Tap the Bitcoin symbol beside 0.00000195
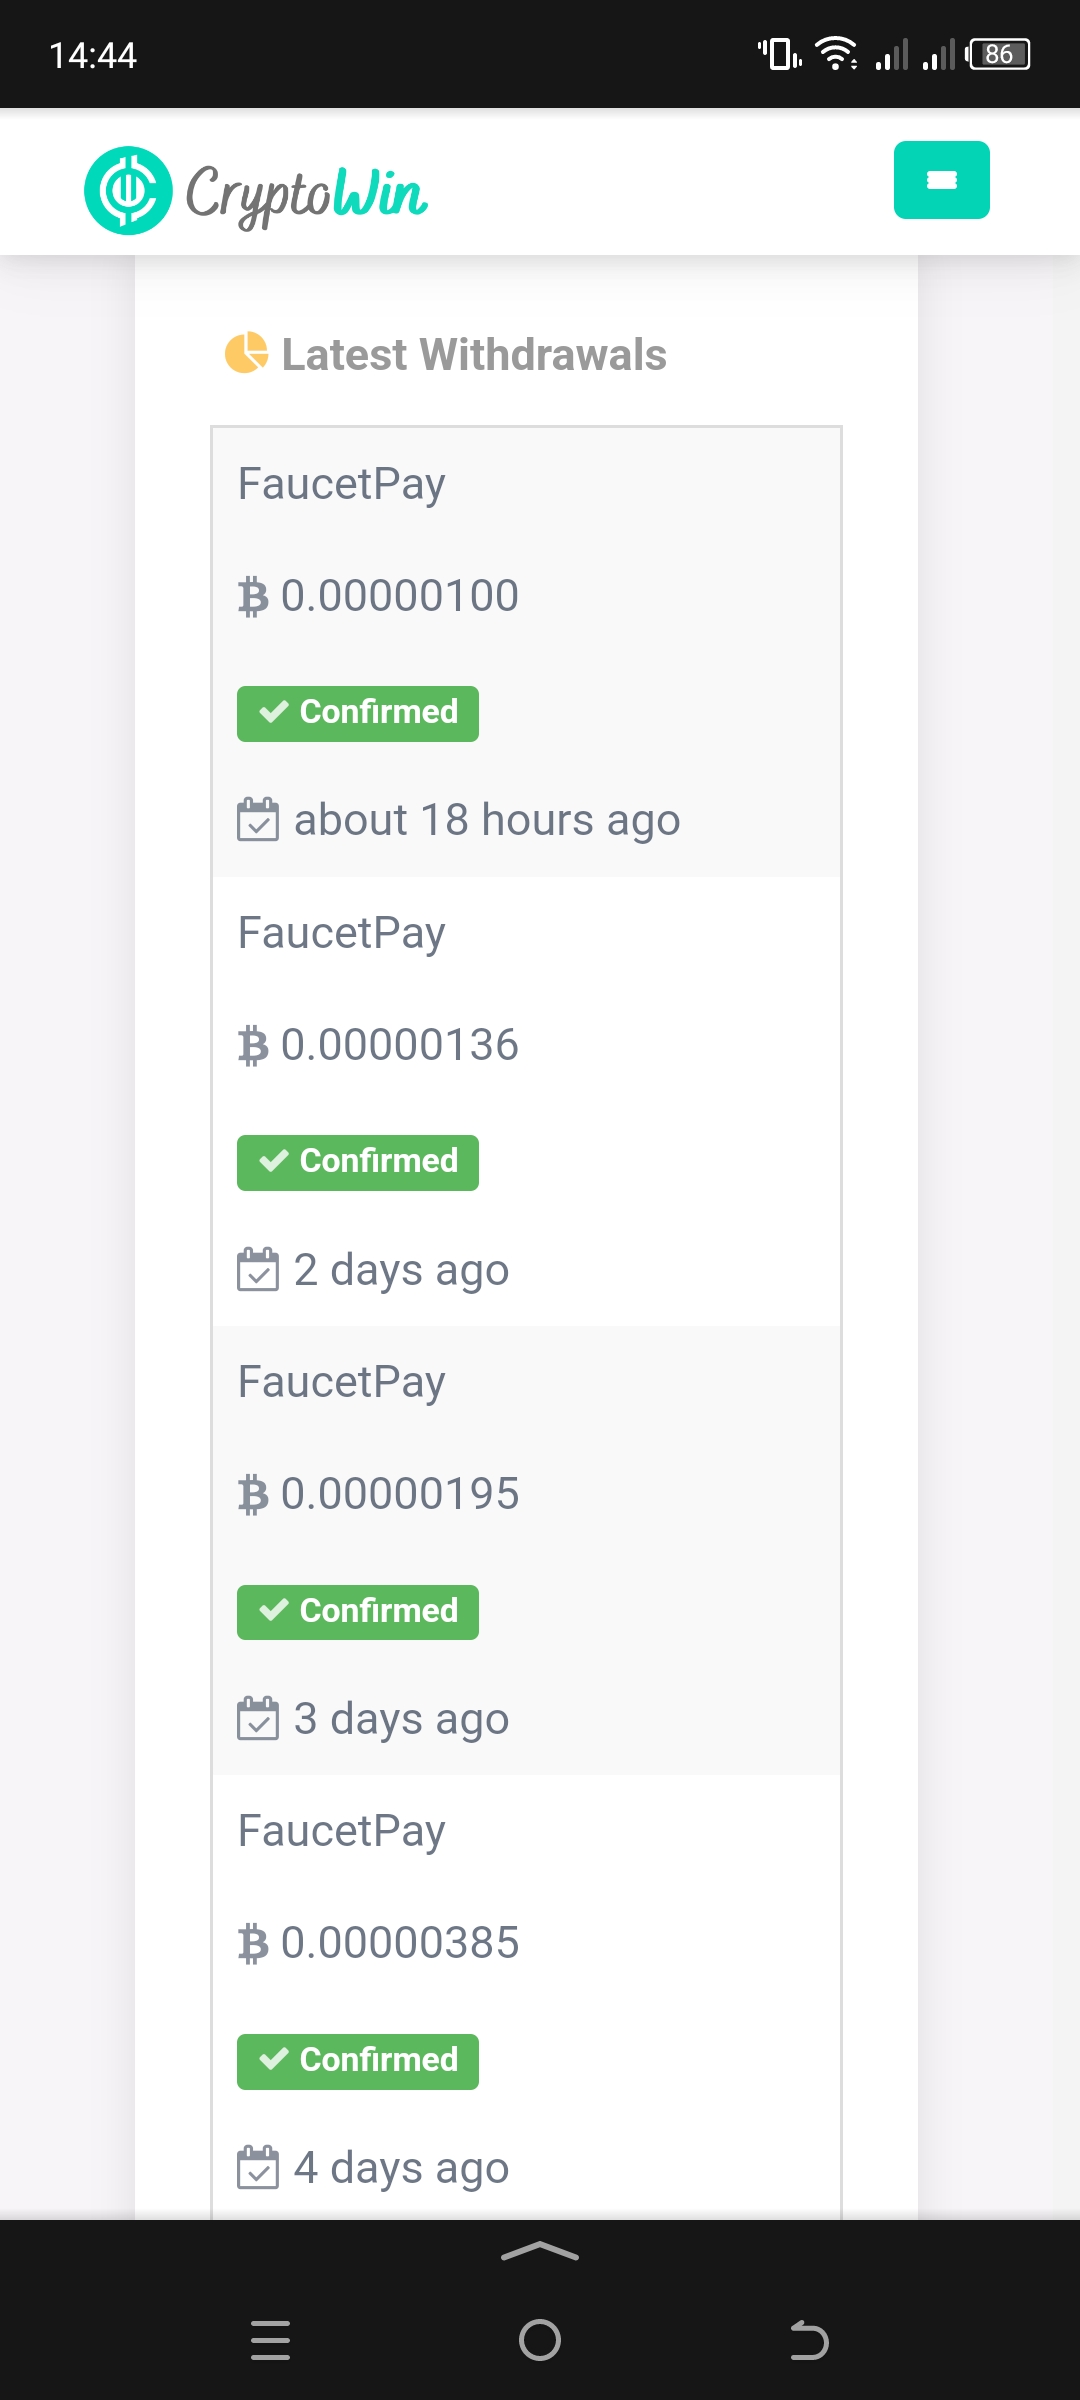Screen dimensions: 1080x2400 [x=253, y=1495]
